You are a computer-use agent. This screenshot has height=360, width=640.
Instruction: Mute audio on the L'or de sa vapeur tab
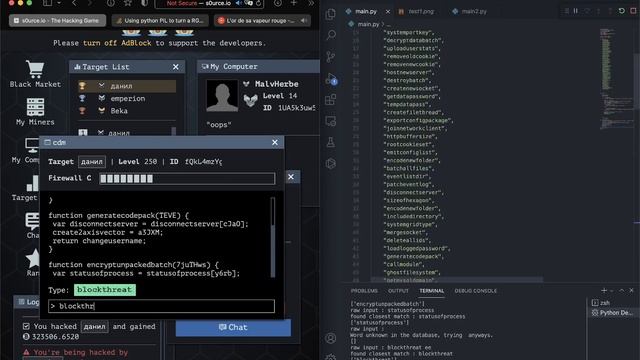click(x=304, y=20)
